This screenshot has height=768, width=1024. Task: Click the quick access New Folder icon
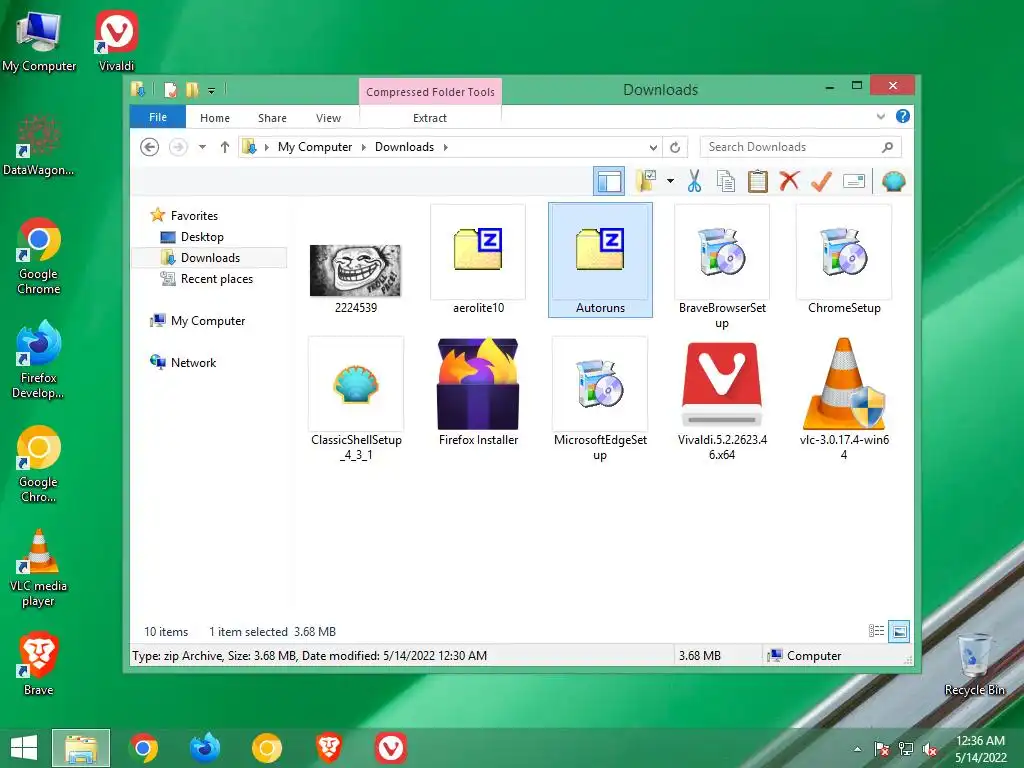pos(192,89)
